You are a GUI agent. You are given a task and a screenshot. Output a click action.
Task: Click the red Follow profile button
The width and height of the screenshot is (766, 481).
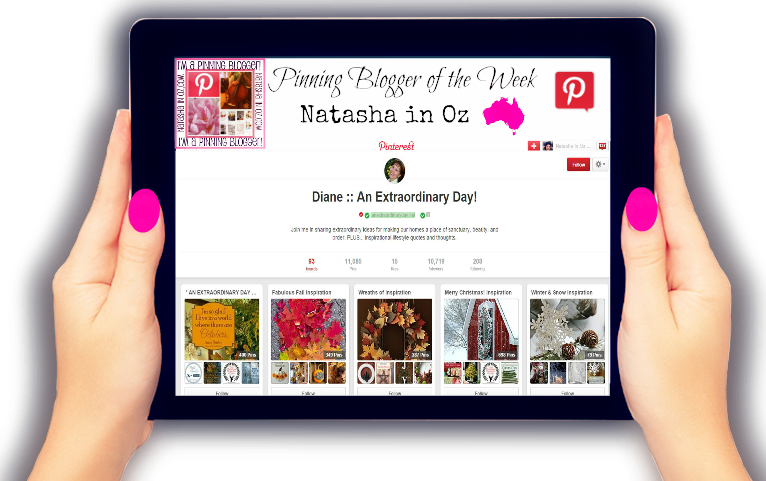click(578, 165)
